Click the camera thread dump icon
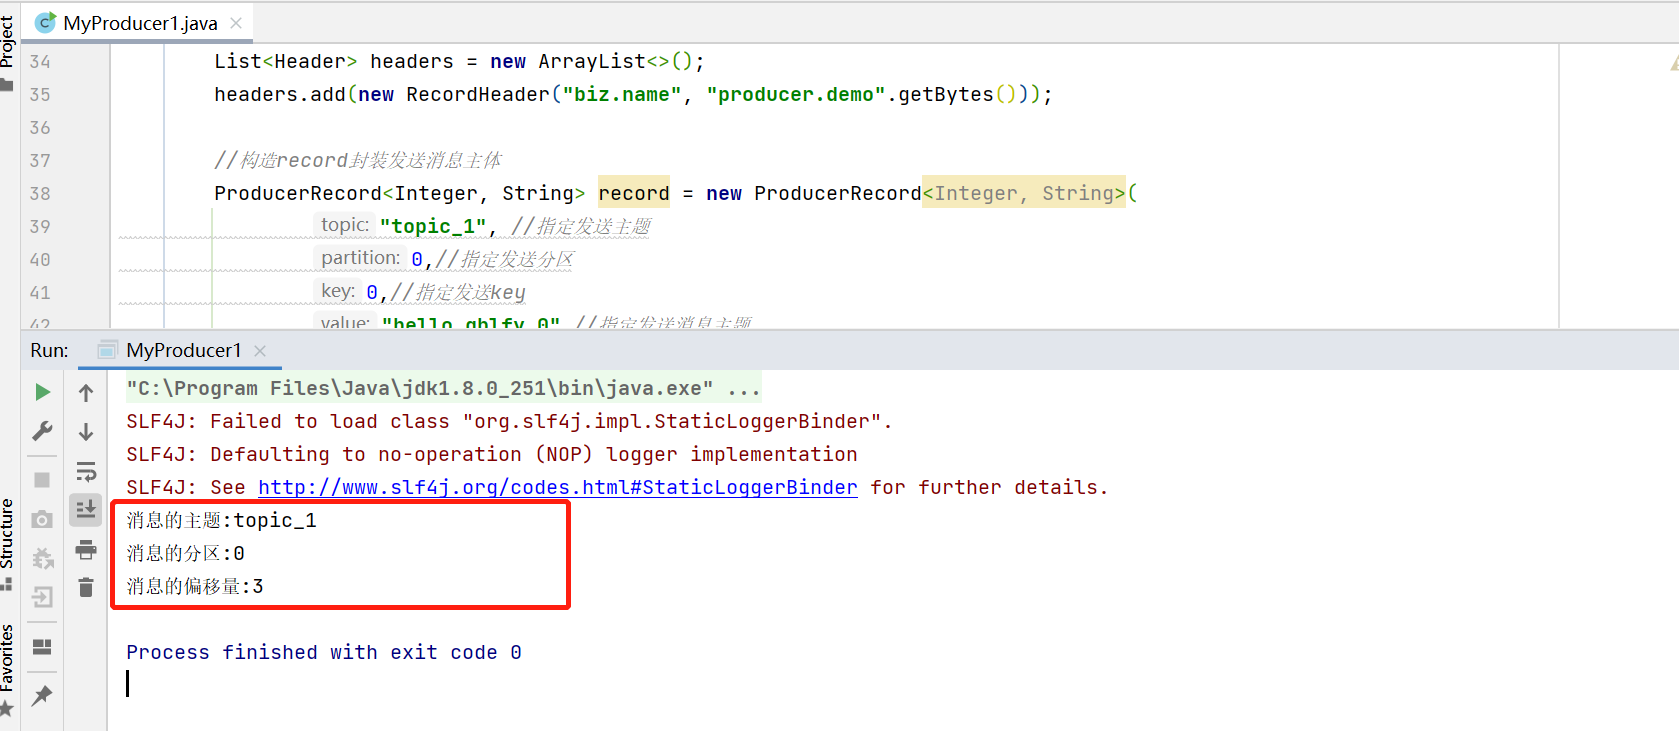This screenshot has width=1679, height=731. pyautogui.click(x=42, y=519)
